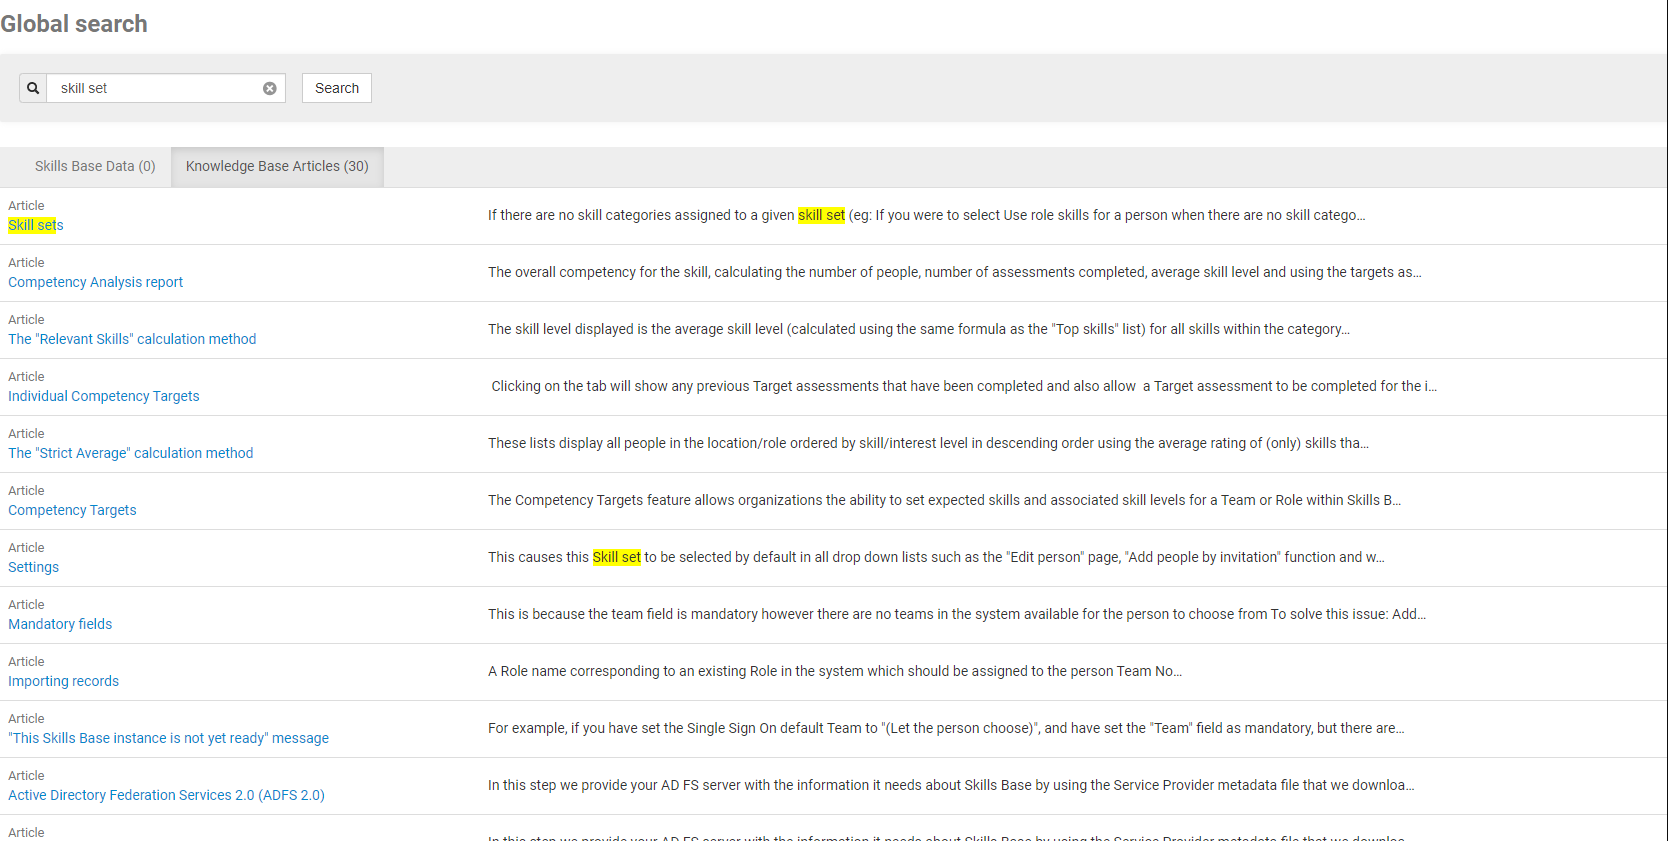Open the Skill sets article
The image size is (1668, 841).
pos(36,225)
